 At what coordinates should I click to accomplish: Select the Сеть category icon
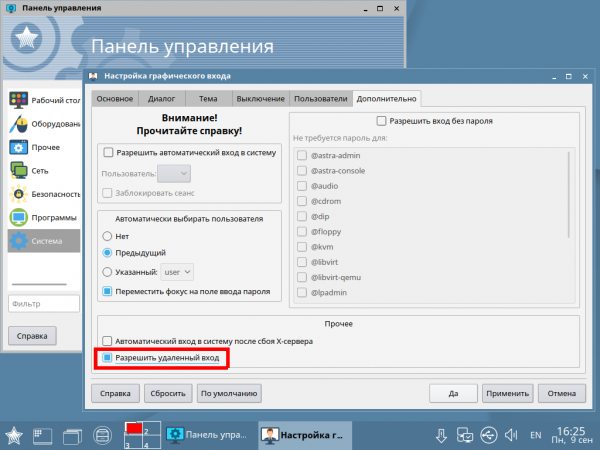tap(17, 170)
